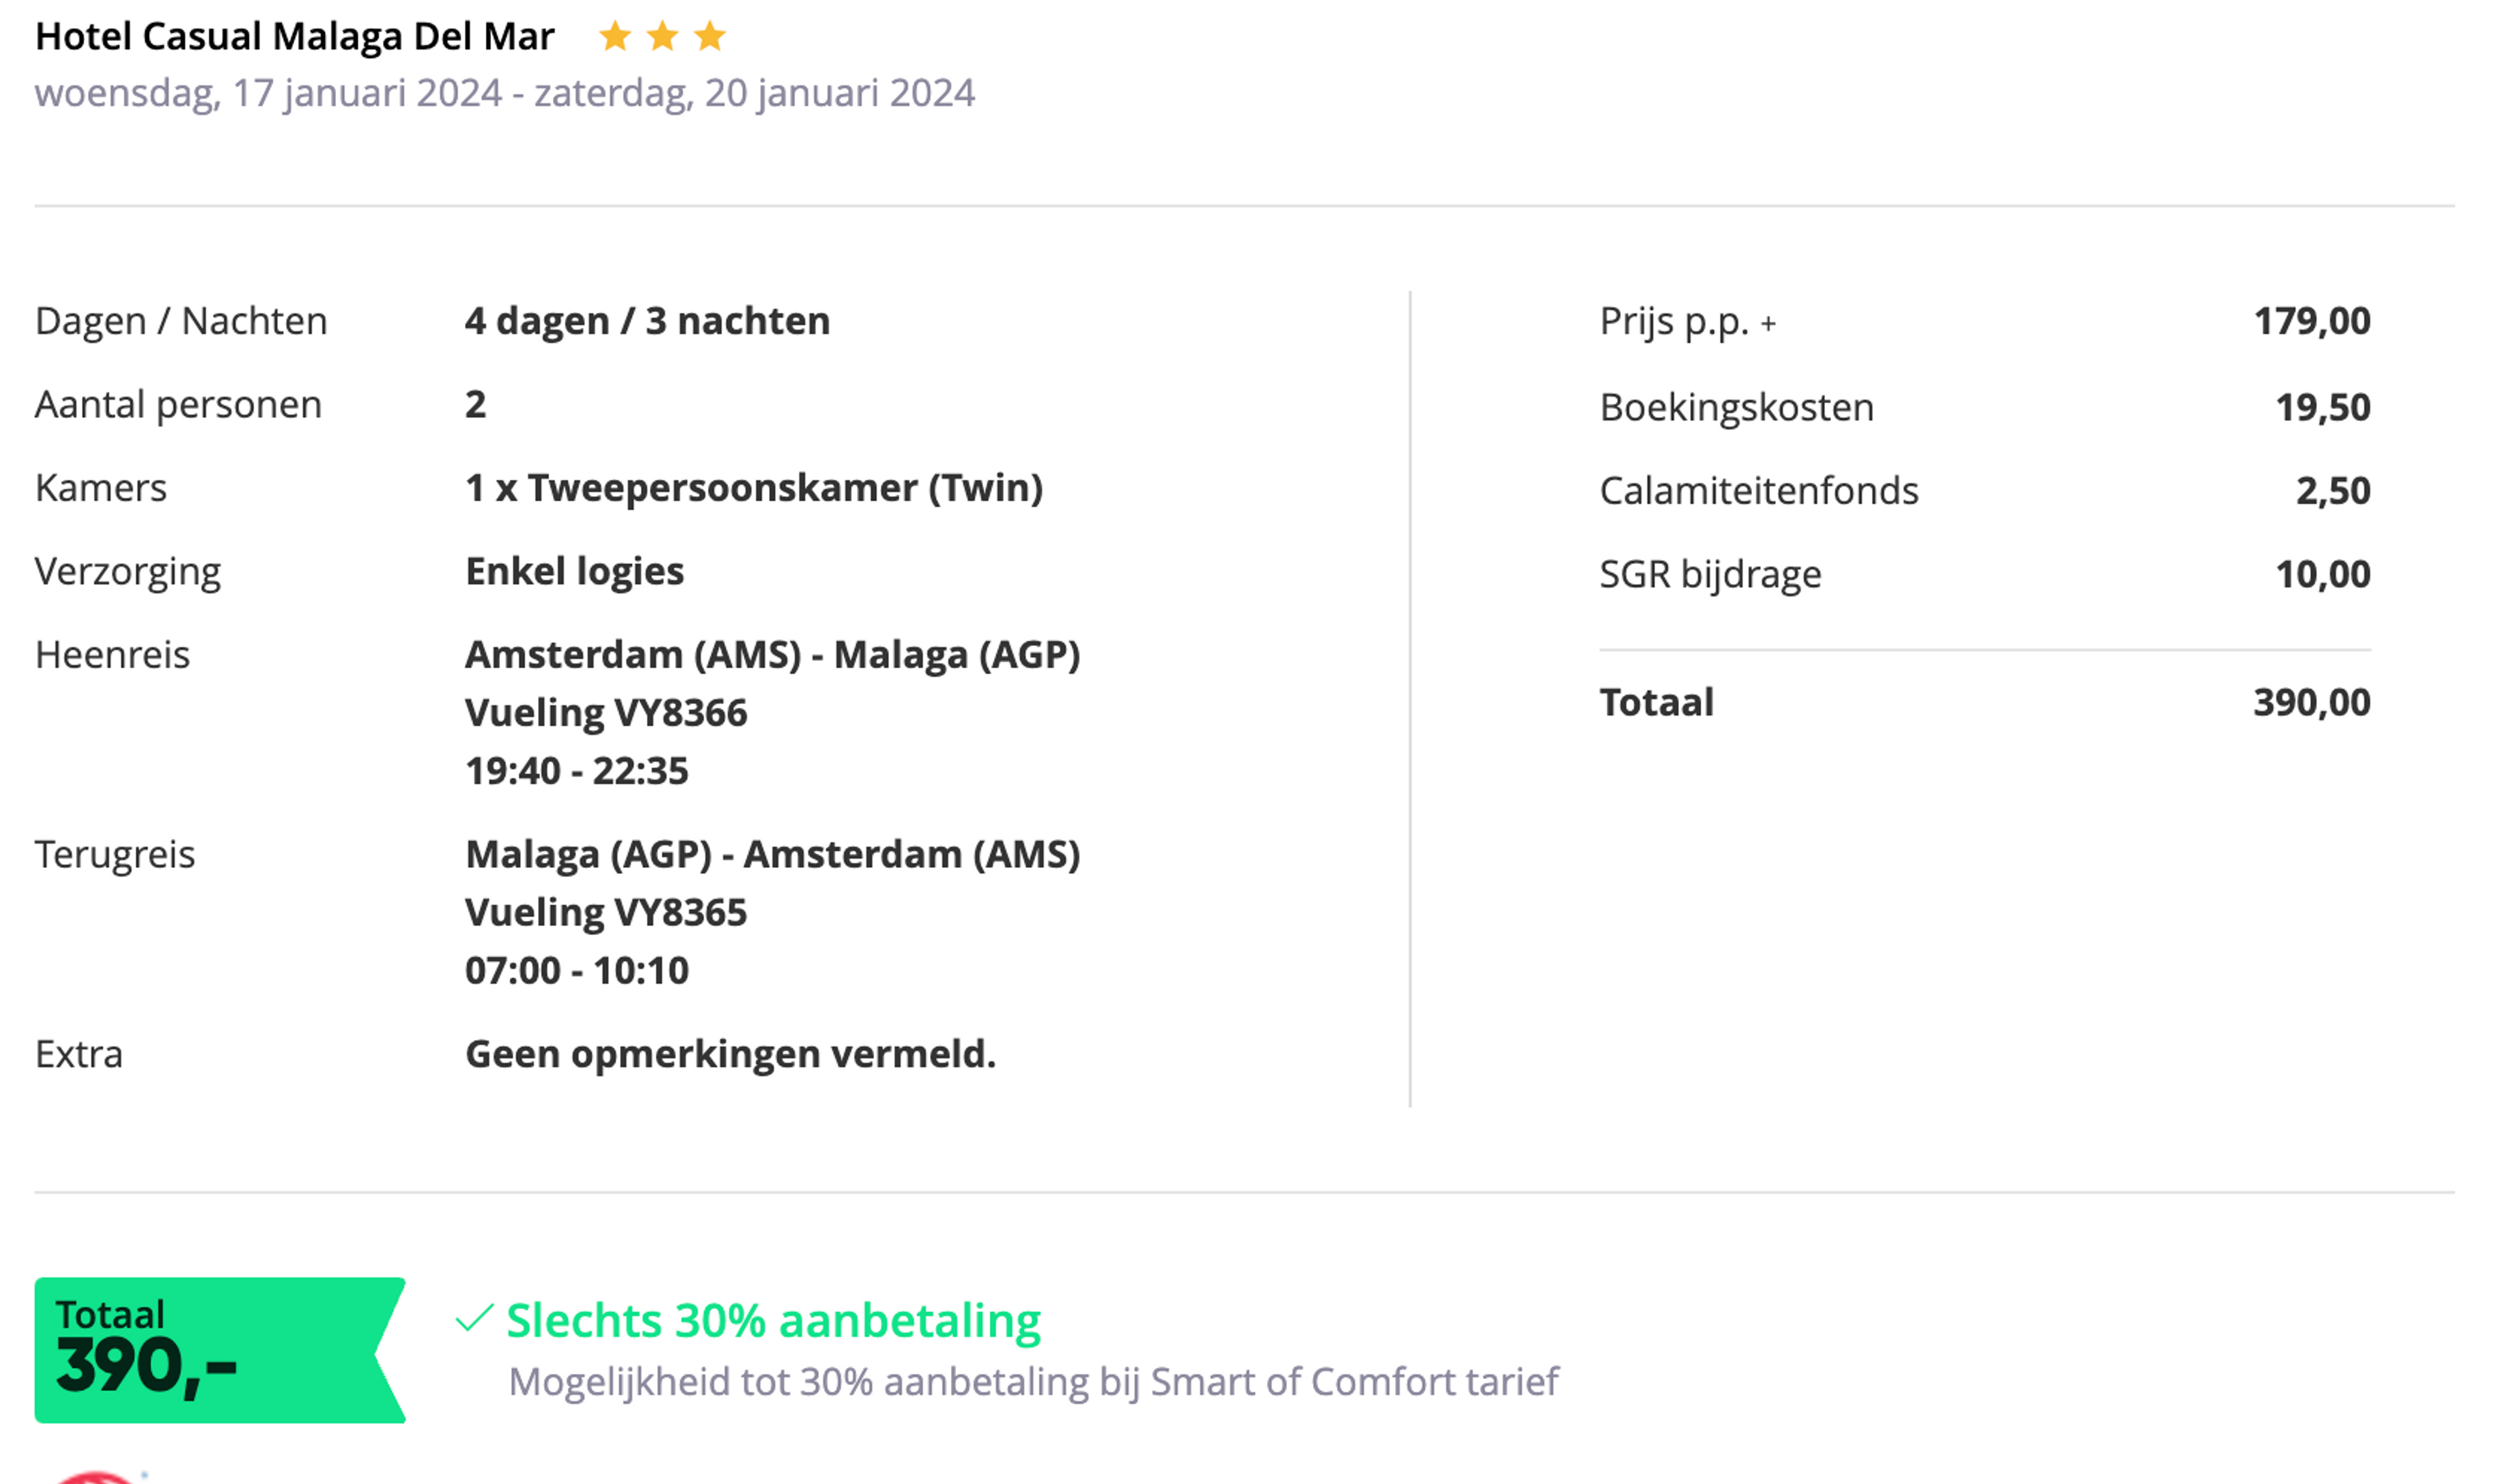Click the second hotel rating star
This screenshot has width=2501, height=1484.
(662, 37)
